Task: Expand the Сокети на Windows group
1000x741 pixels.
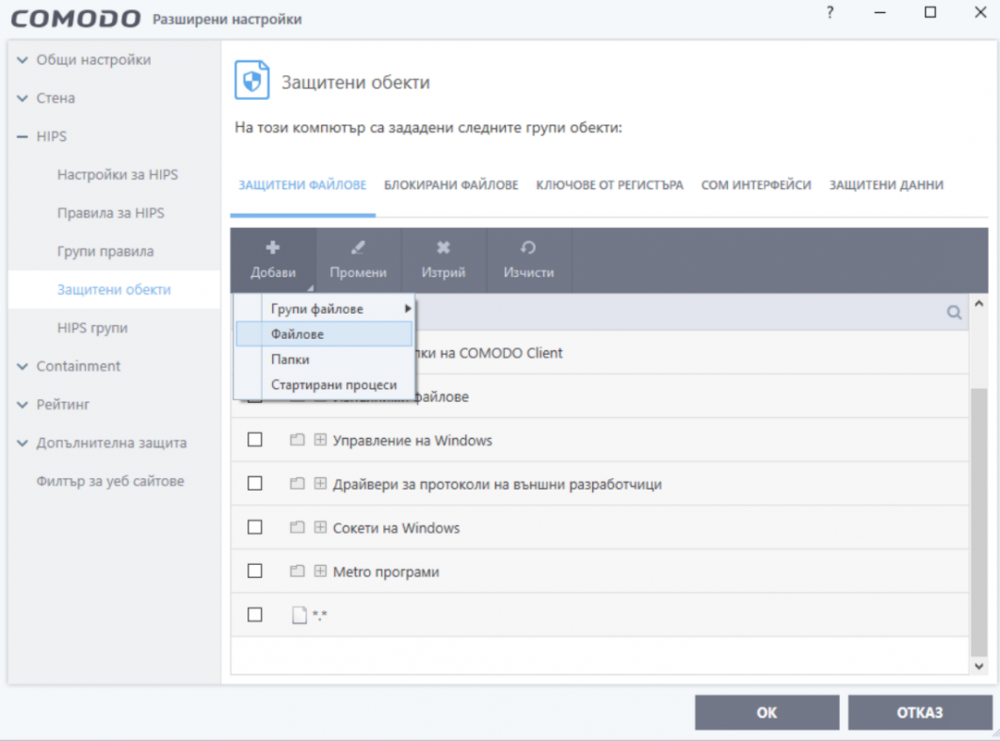Action: tap(320, 527)
